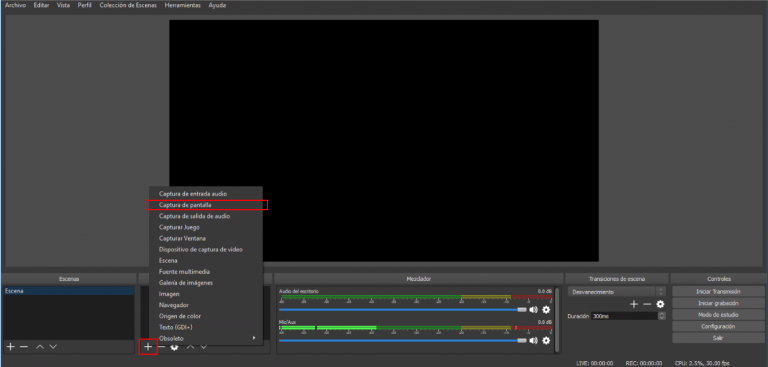768x367 pixels.
Task: Open the Archivo menu
Action: pos(15,5)
